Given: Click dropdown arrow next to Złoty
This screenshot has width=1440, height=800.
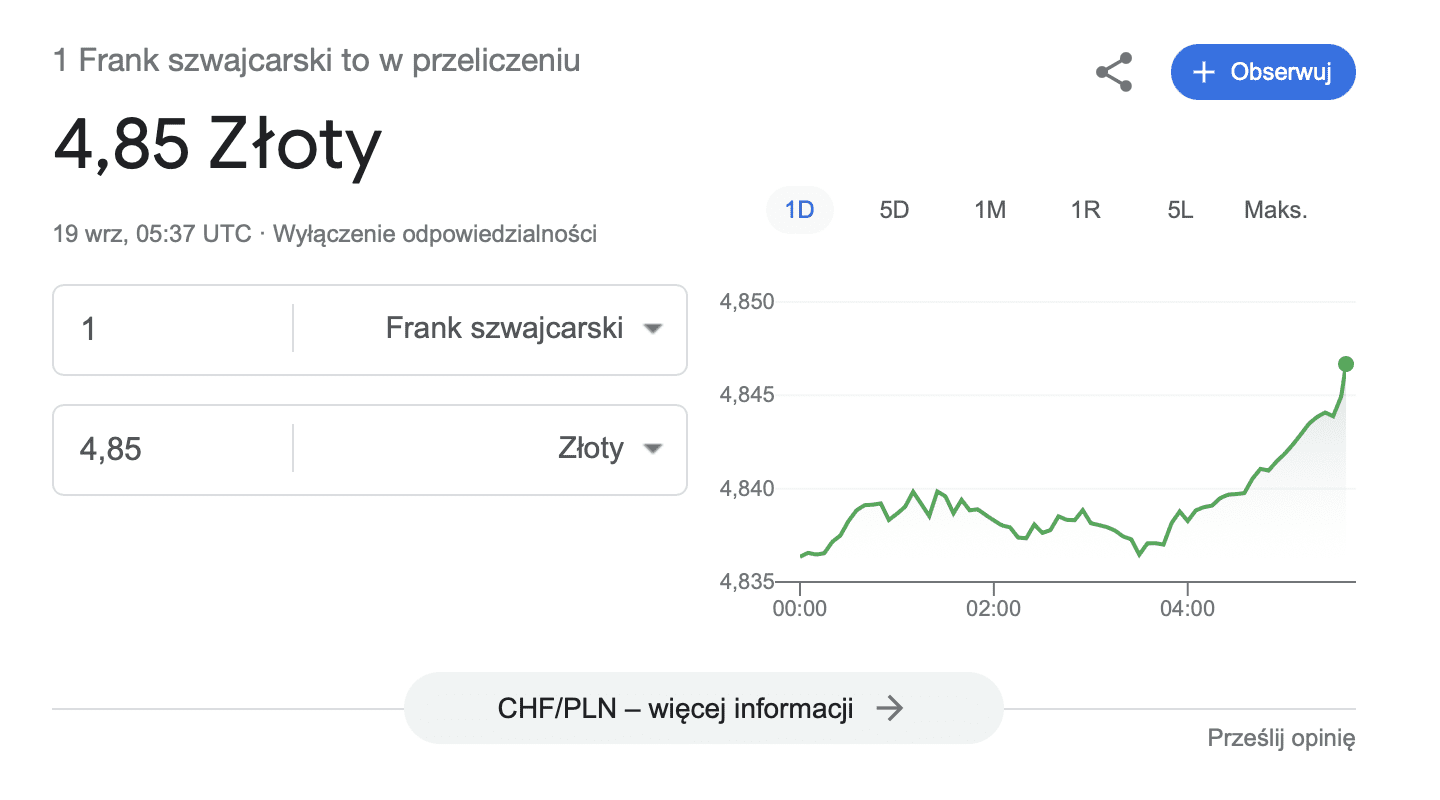Looking at the screenshot, I should point(653,449).
